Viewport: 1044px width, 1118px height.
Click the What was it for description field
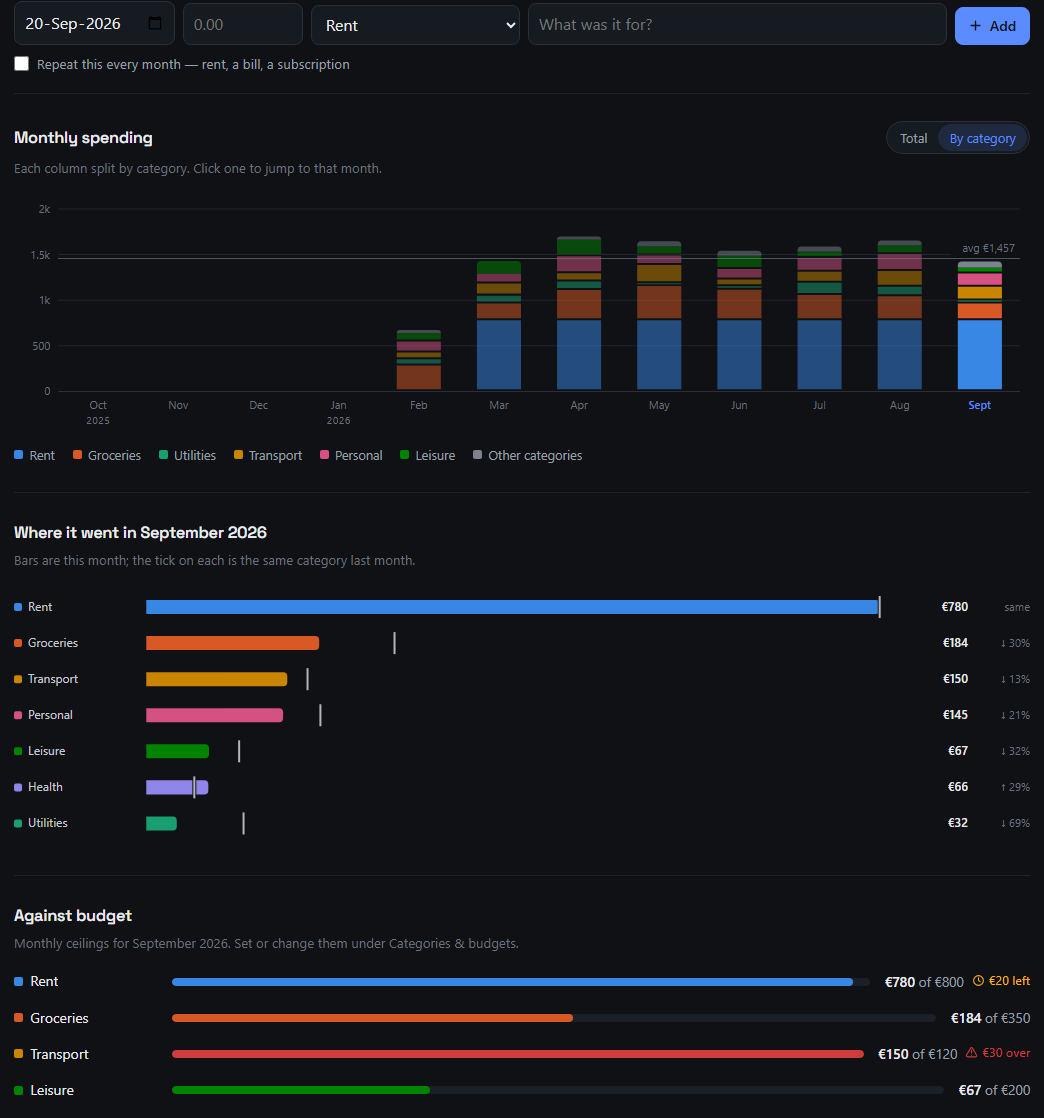coord(737,24)
